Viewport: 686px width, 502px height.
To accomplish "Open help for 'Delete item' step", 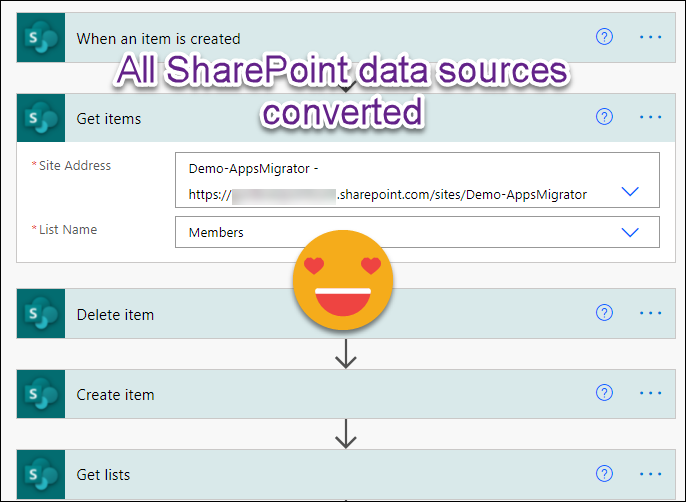I will tap(604, 313).
